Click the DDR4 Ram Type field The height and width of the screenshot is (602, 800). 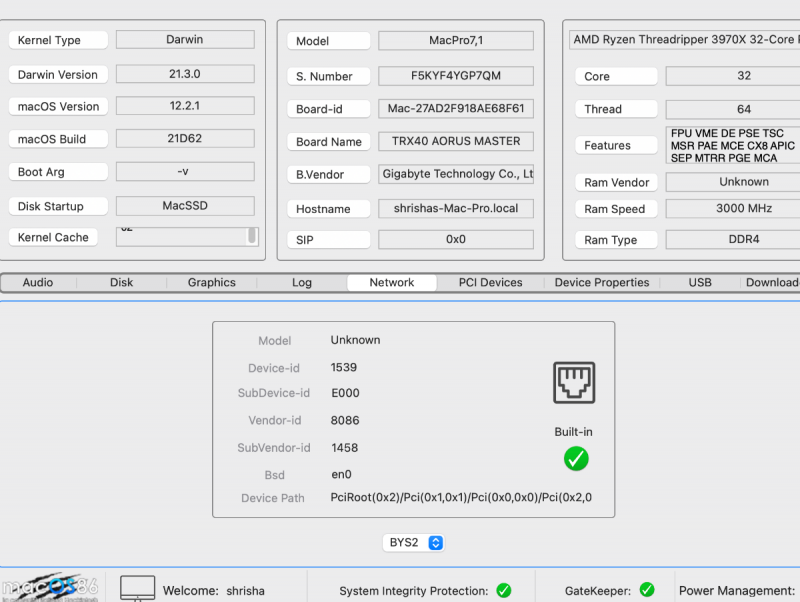pyautogui.click(x=733, y=239)
